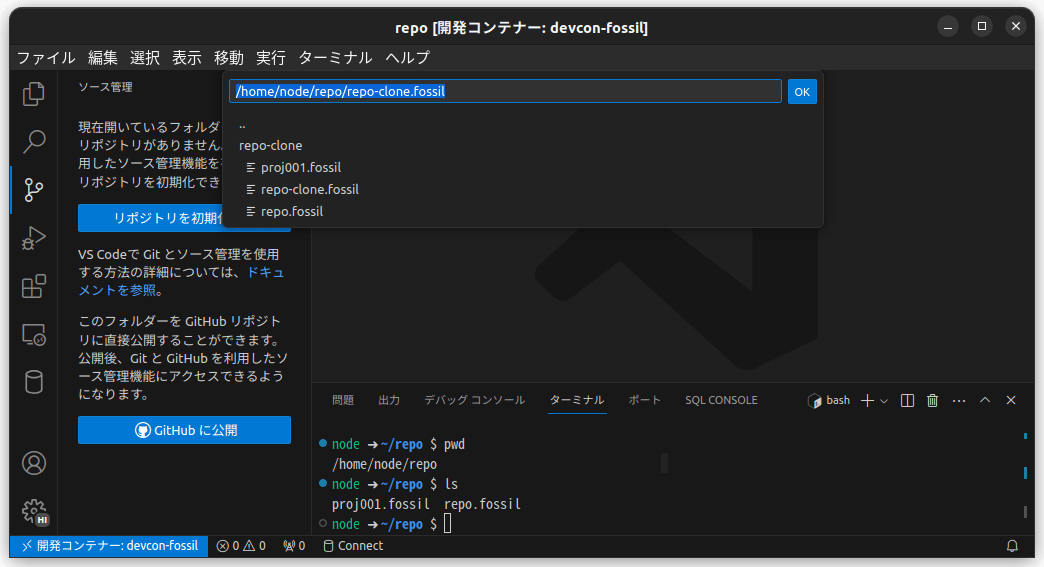Open the ターミナル menu in menu bar
Screen dimensions: 1044x567
[x=335, y=58]
